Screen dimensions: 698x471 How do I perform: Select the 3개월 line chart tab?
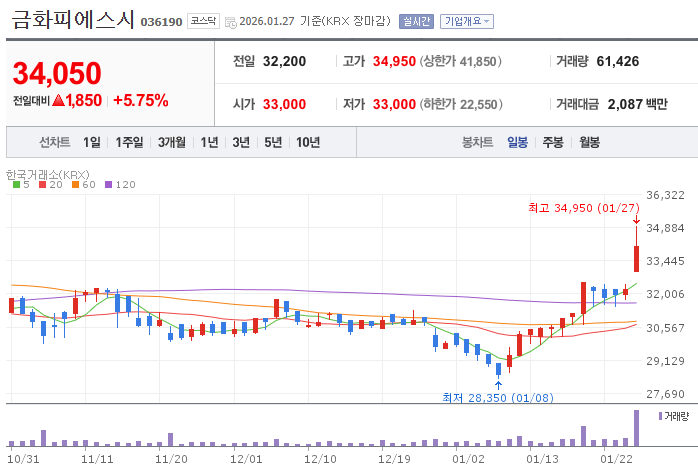[x=172, y=142]
